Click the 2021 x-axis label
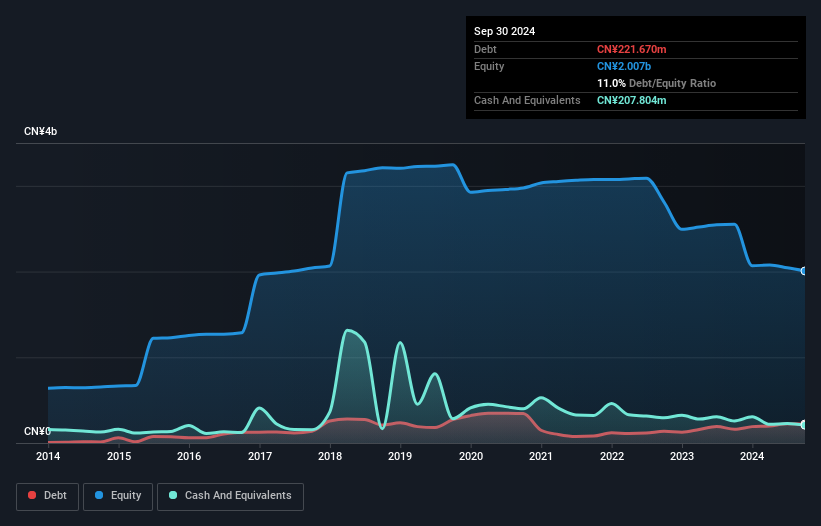The height and width of the screenshot is (526, 821). click(541, 456)
